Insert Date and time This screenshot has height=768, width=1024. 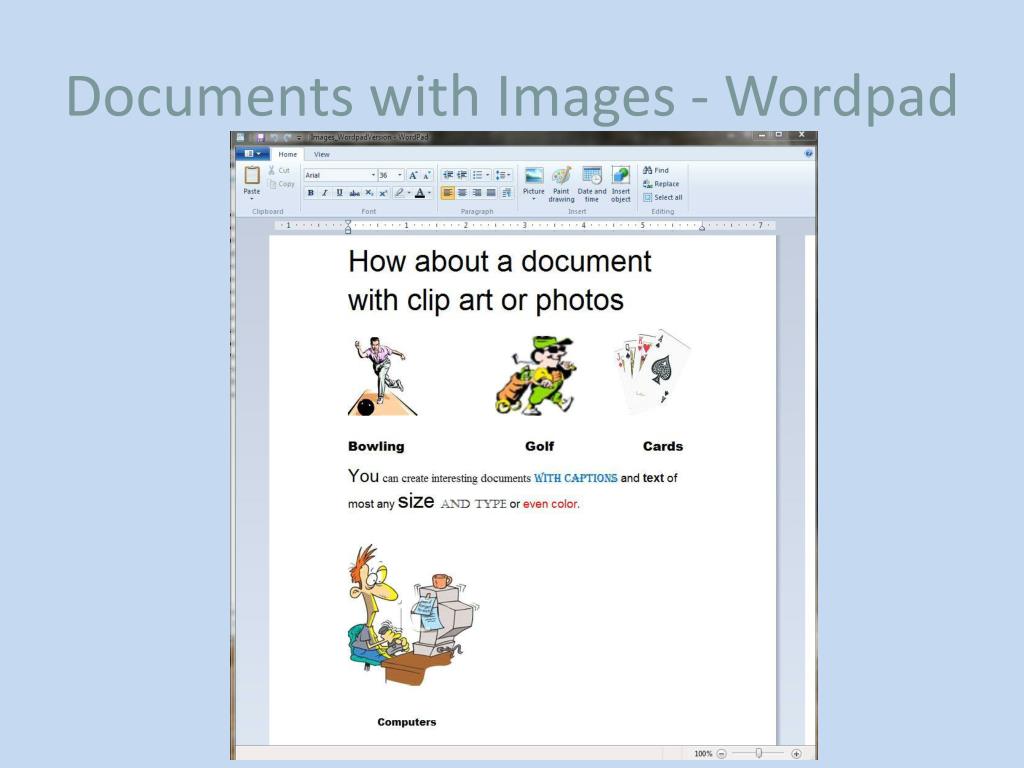point(592,184)
